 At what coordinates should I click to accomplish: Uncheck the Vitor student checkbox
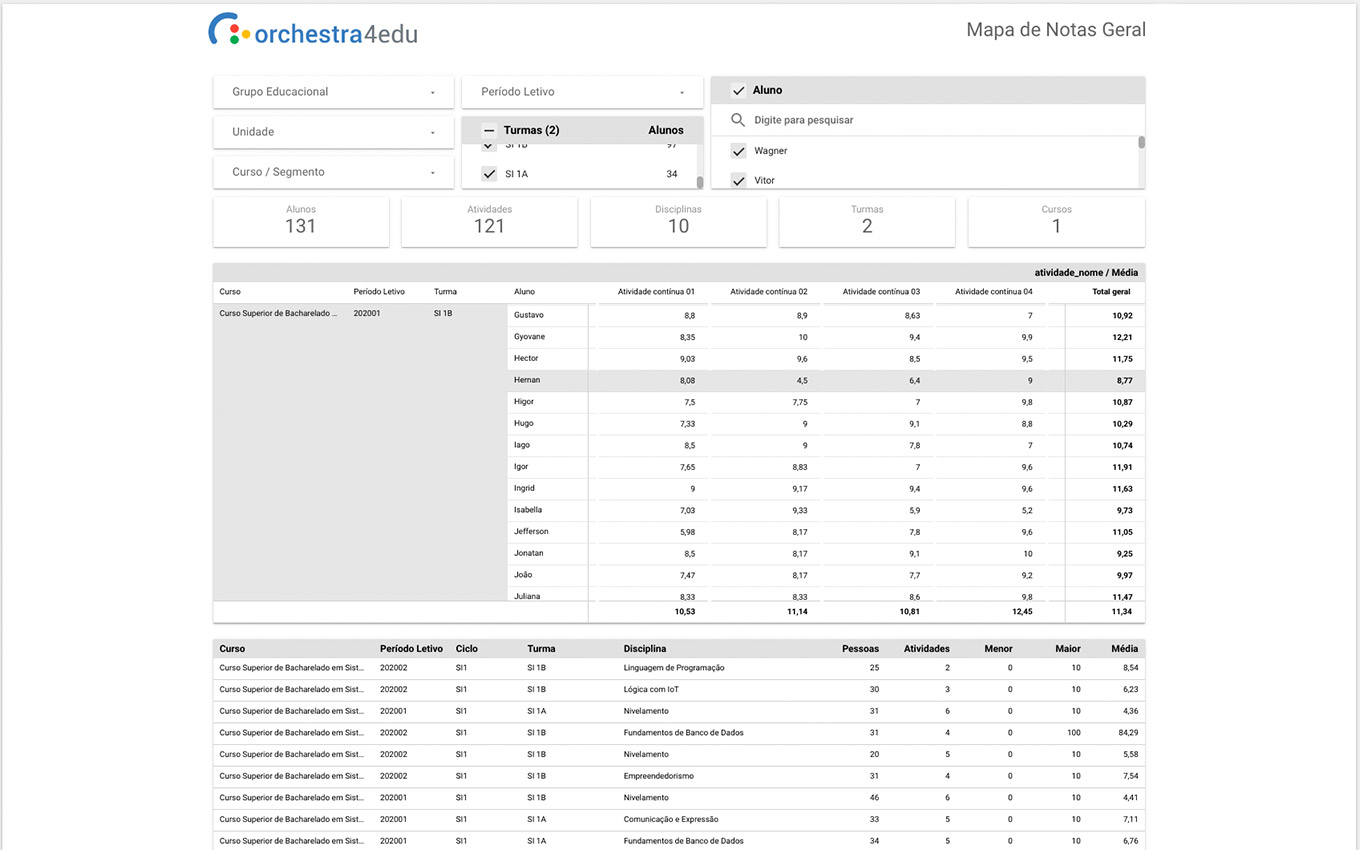pos(739,180)
